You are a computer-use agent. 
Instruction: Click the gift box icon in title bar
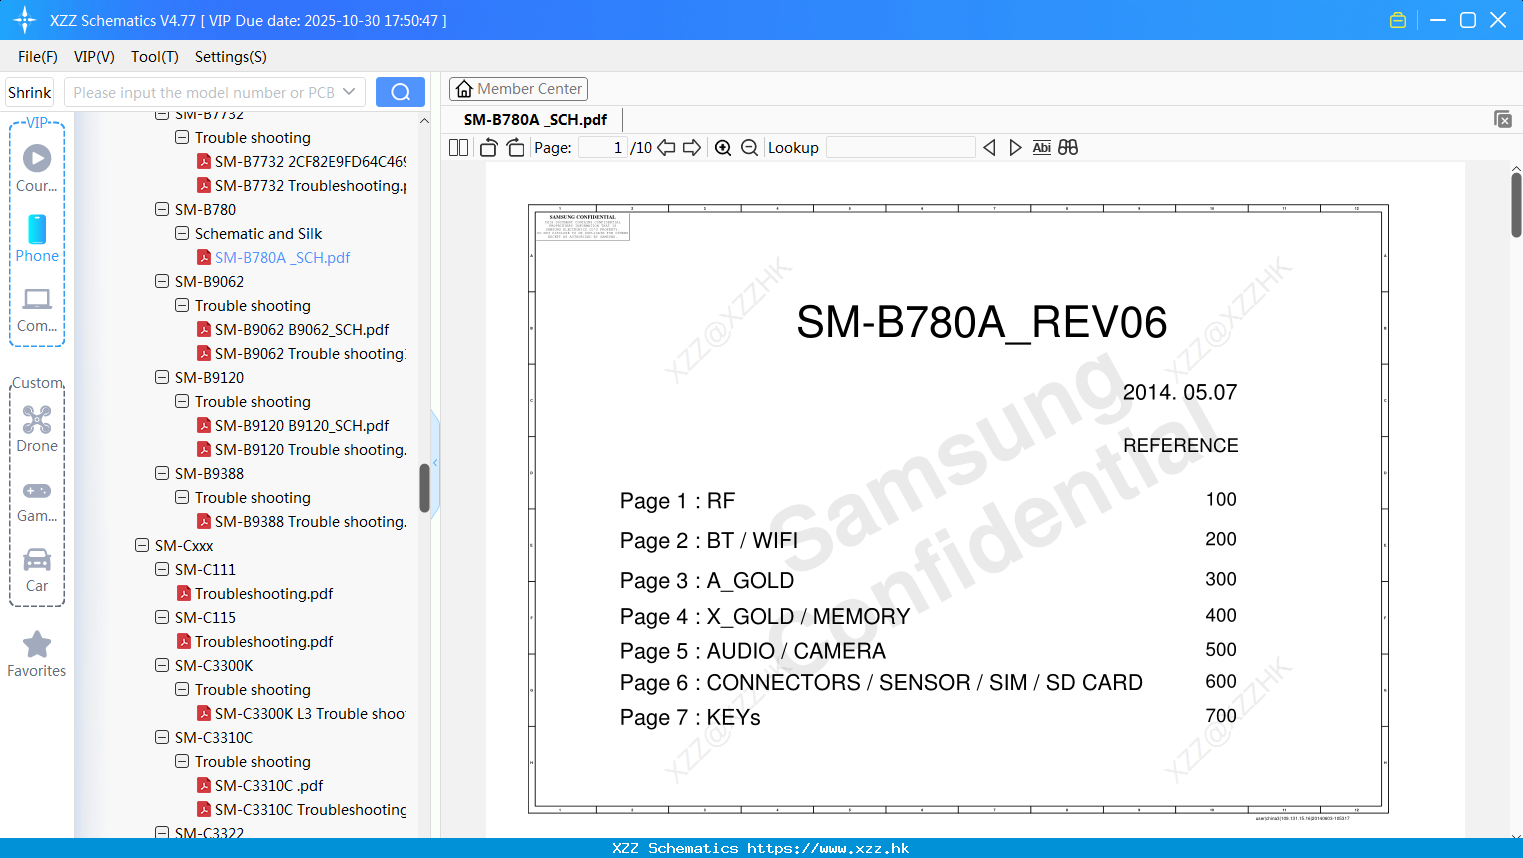1398,20
